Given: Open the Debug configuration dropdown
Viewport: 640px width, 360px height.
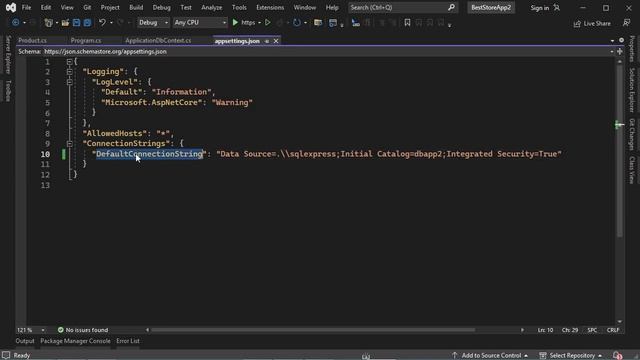Looking at the screenshot, I should [153, 23].
